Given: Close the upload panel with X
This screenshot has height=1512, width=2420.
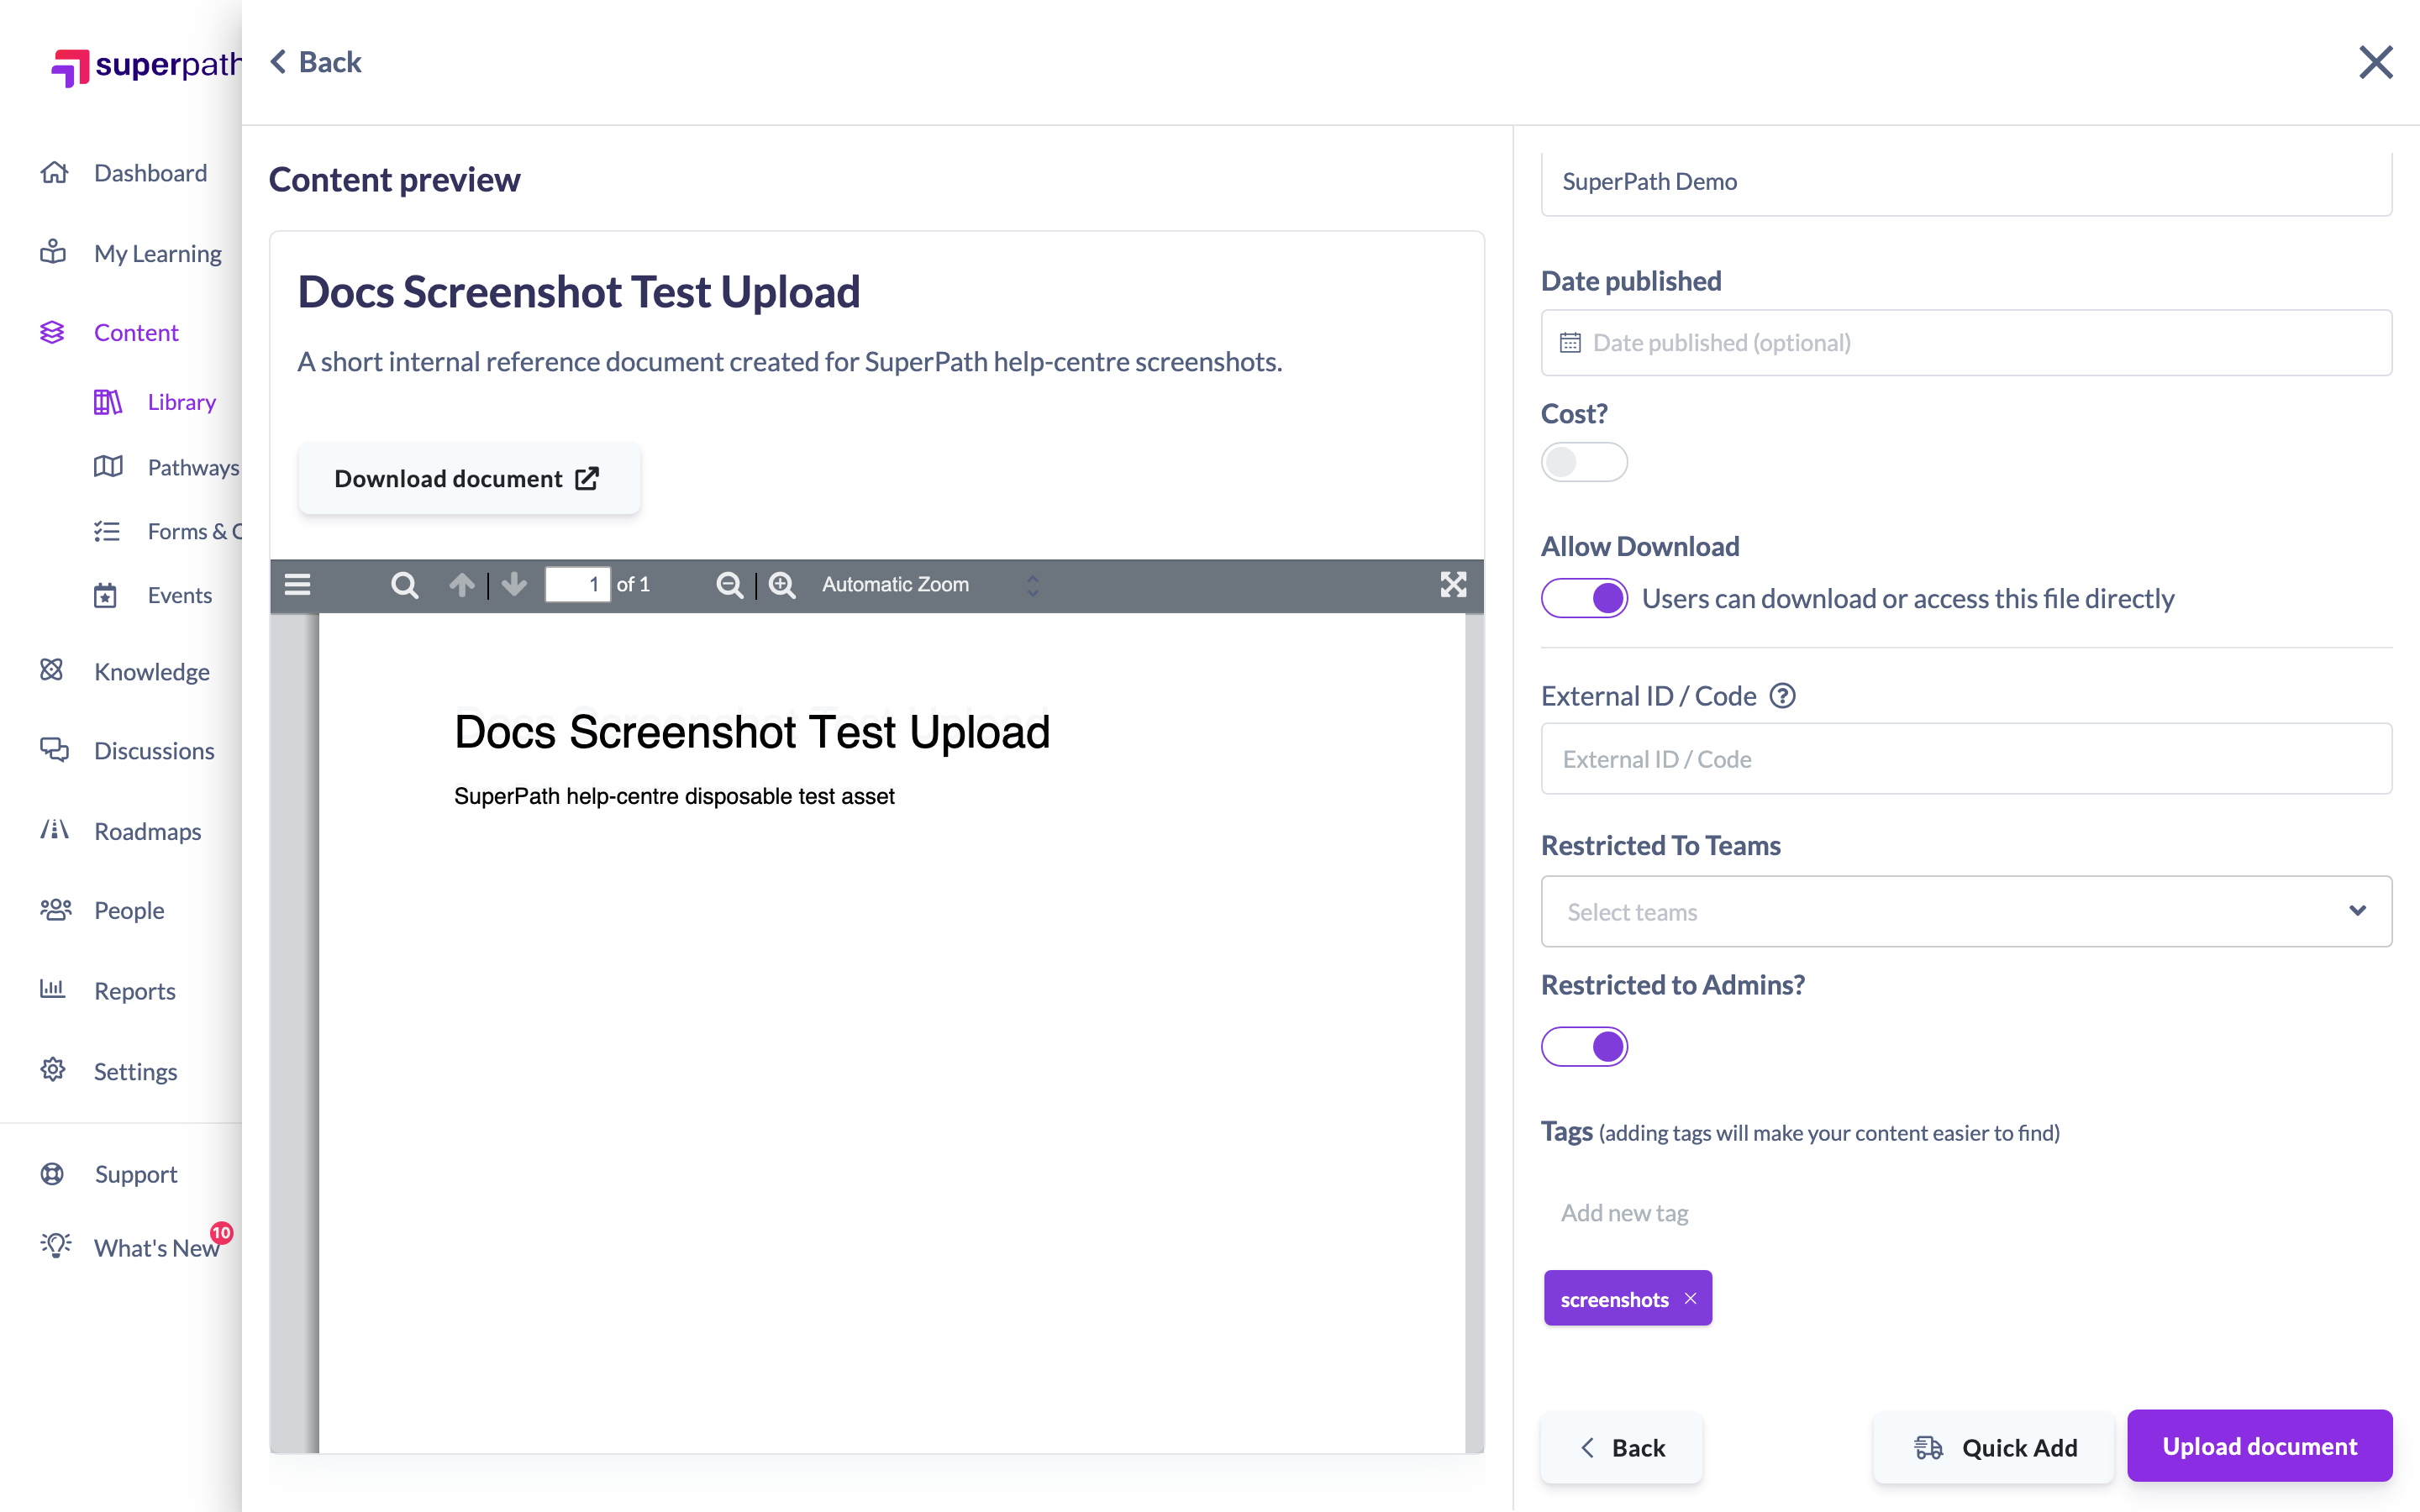Looking at the screenshot, I should [x=2375, y=62].
